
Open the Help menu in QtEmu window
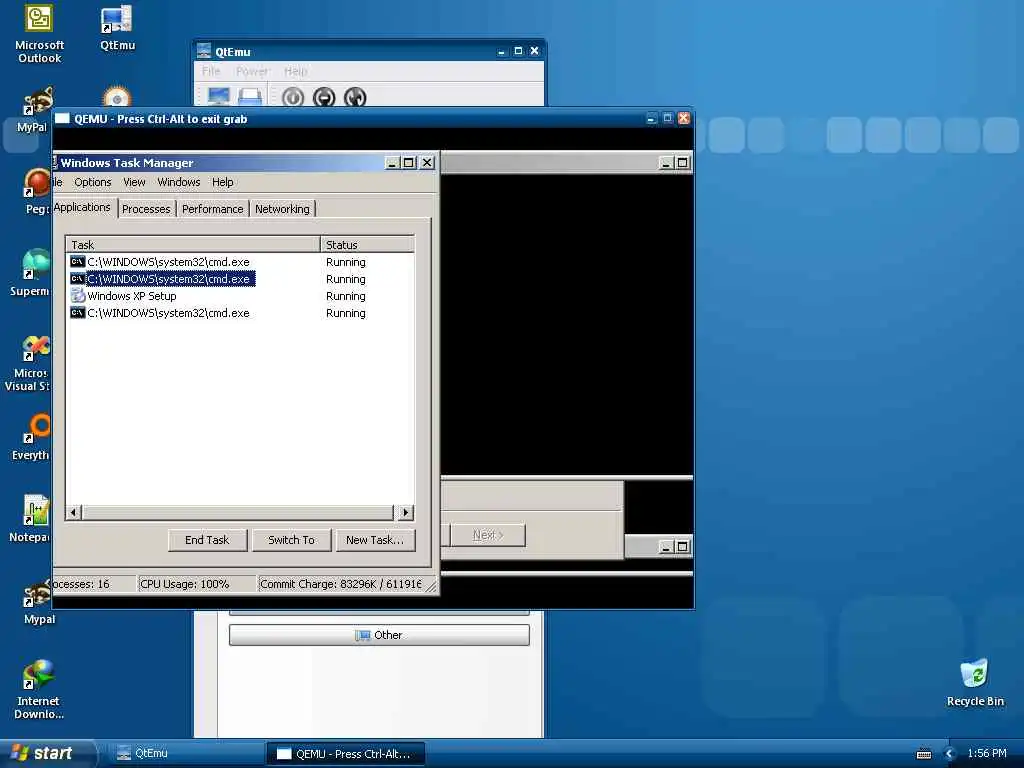click(295, 71)
